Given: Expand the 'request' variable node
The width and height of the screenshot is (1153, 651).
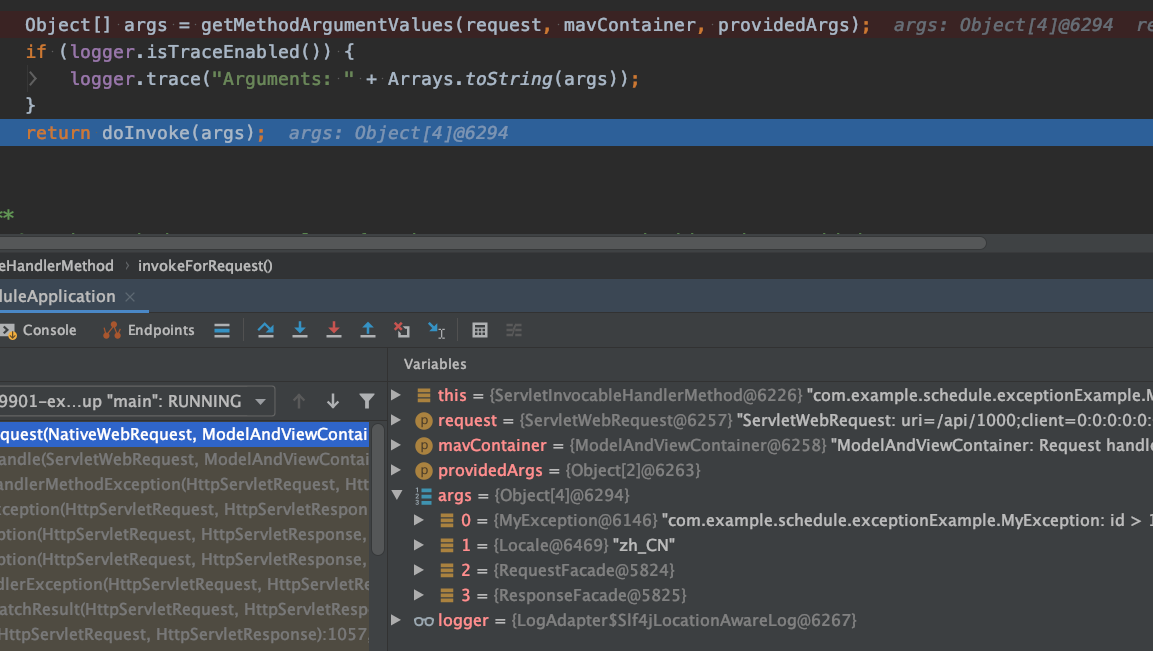Looking at the screenshot, I should point(396,420).
